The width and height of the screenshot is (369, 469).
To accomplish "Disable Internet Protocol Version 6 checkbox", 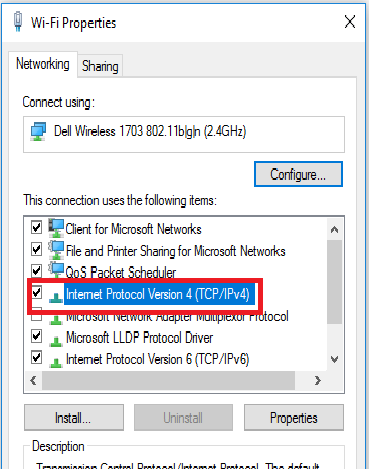I will pos(36,358).
